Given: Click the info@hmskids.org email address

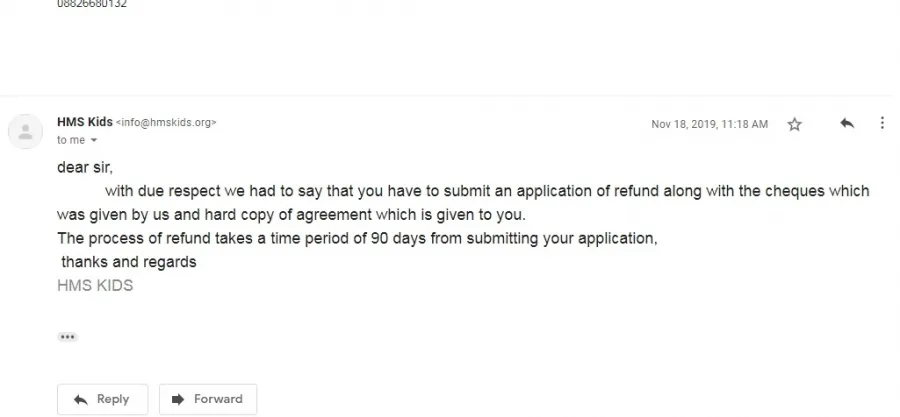Looking at the screenshot, I should 166,123.
